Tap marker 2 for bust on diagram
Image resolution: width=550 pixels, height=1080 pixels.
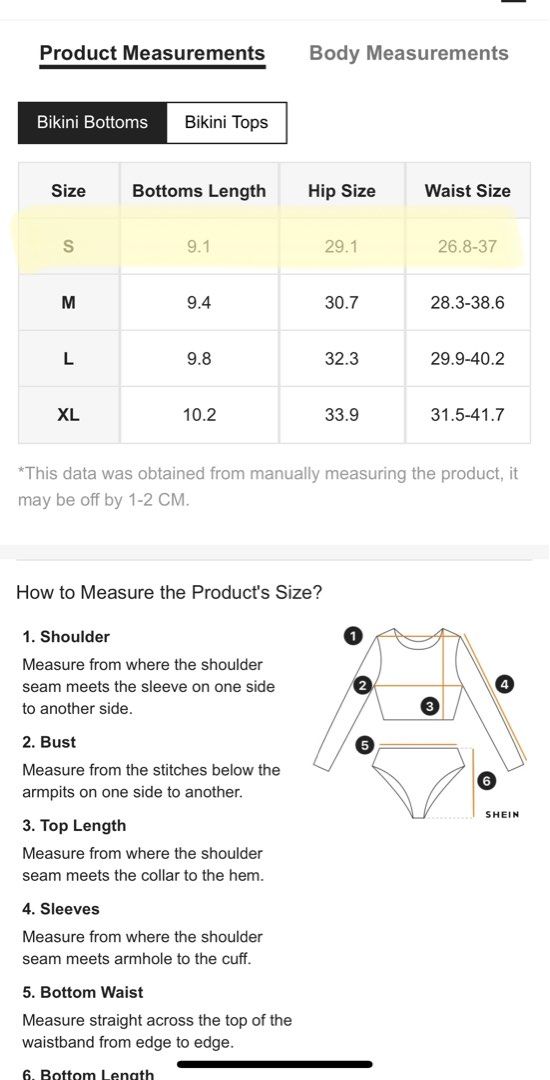click(x=362, y=685)
